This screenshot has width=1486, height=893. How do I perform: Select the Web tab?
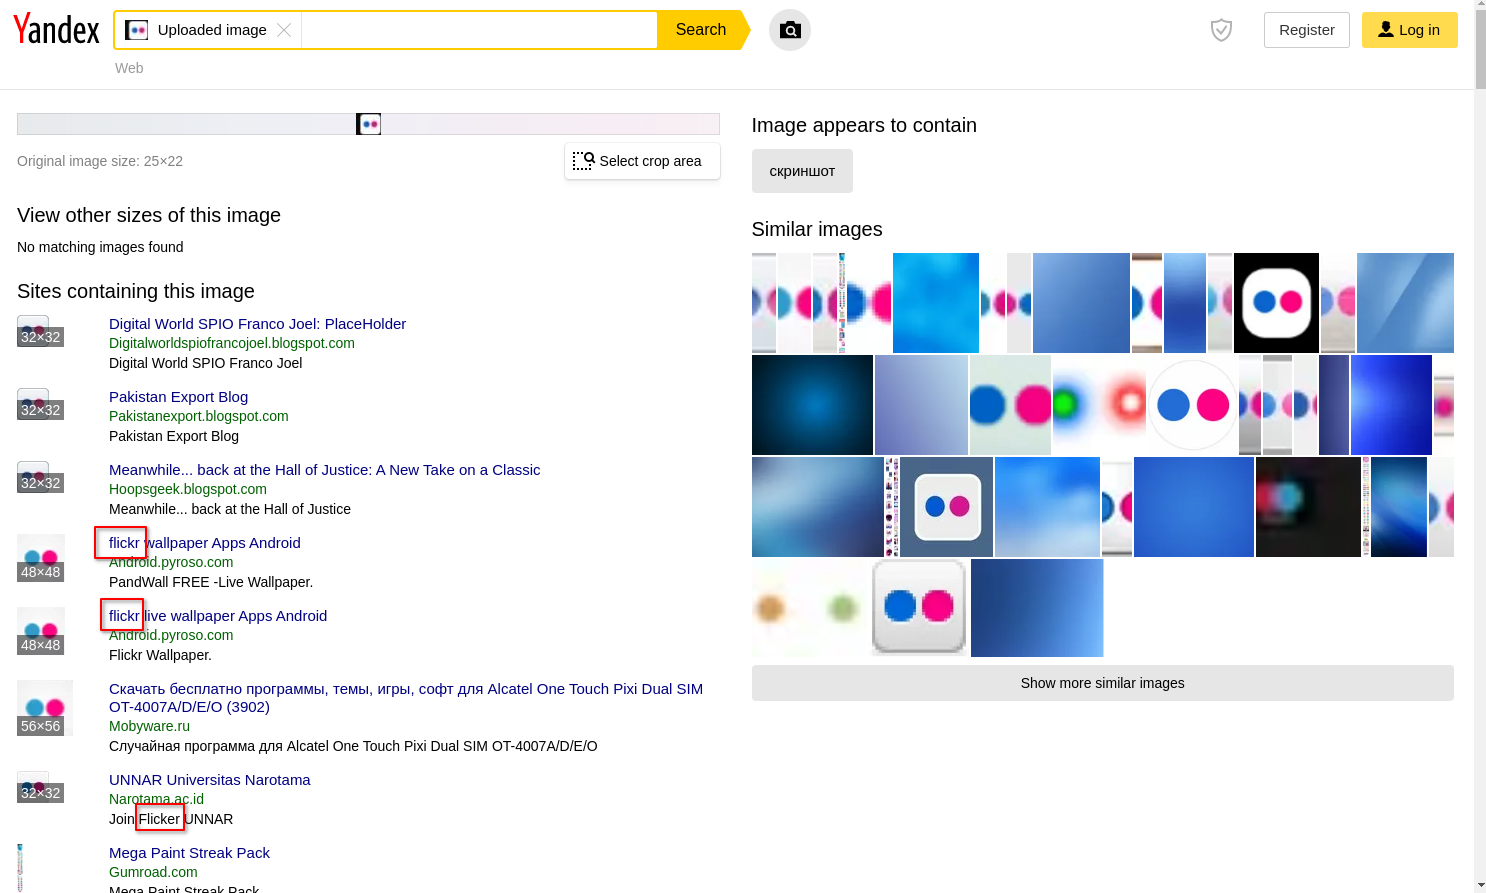click(129, 68)
